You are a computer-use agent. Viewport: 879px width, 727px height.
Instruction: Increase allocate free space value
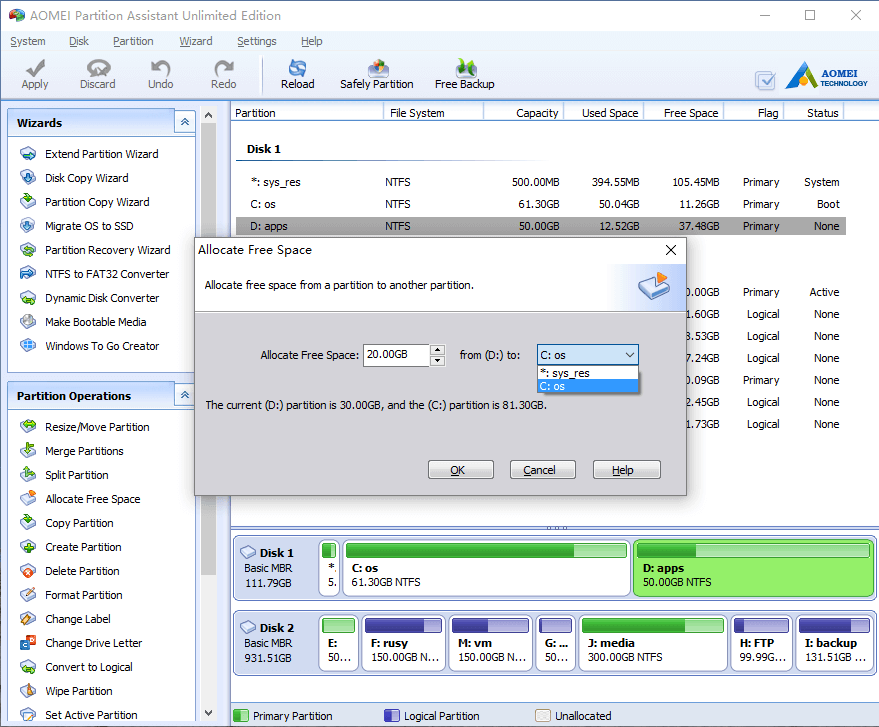click(x=437, y=350)
